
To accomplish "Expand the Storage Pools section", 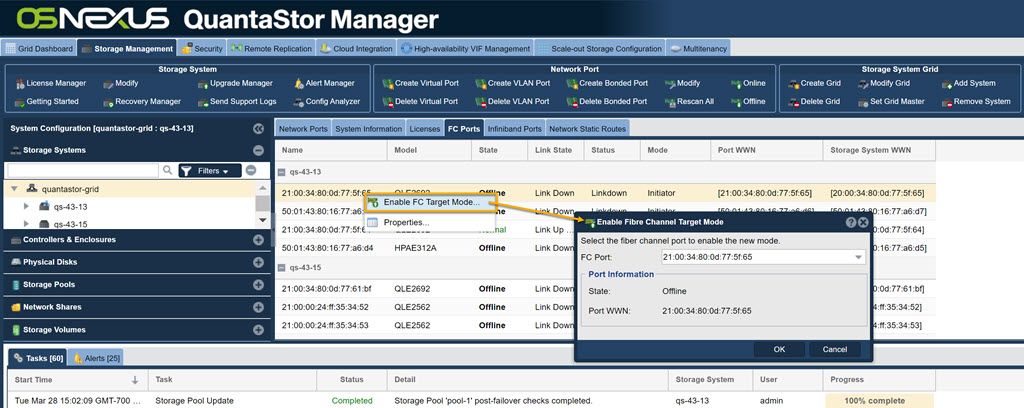I will click(258, 285).
